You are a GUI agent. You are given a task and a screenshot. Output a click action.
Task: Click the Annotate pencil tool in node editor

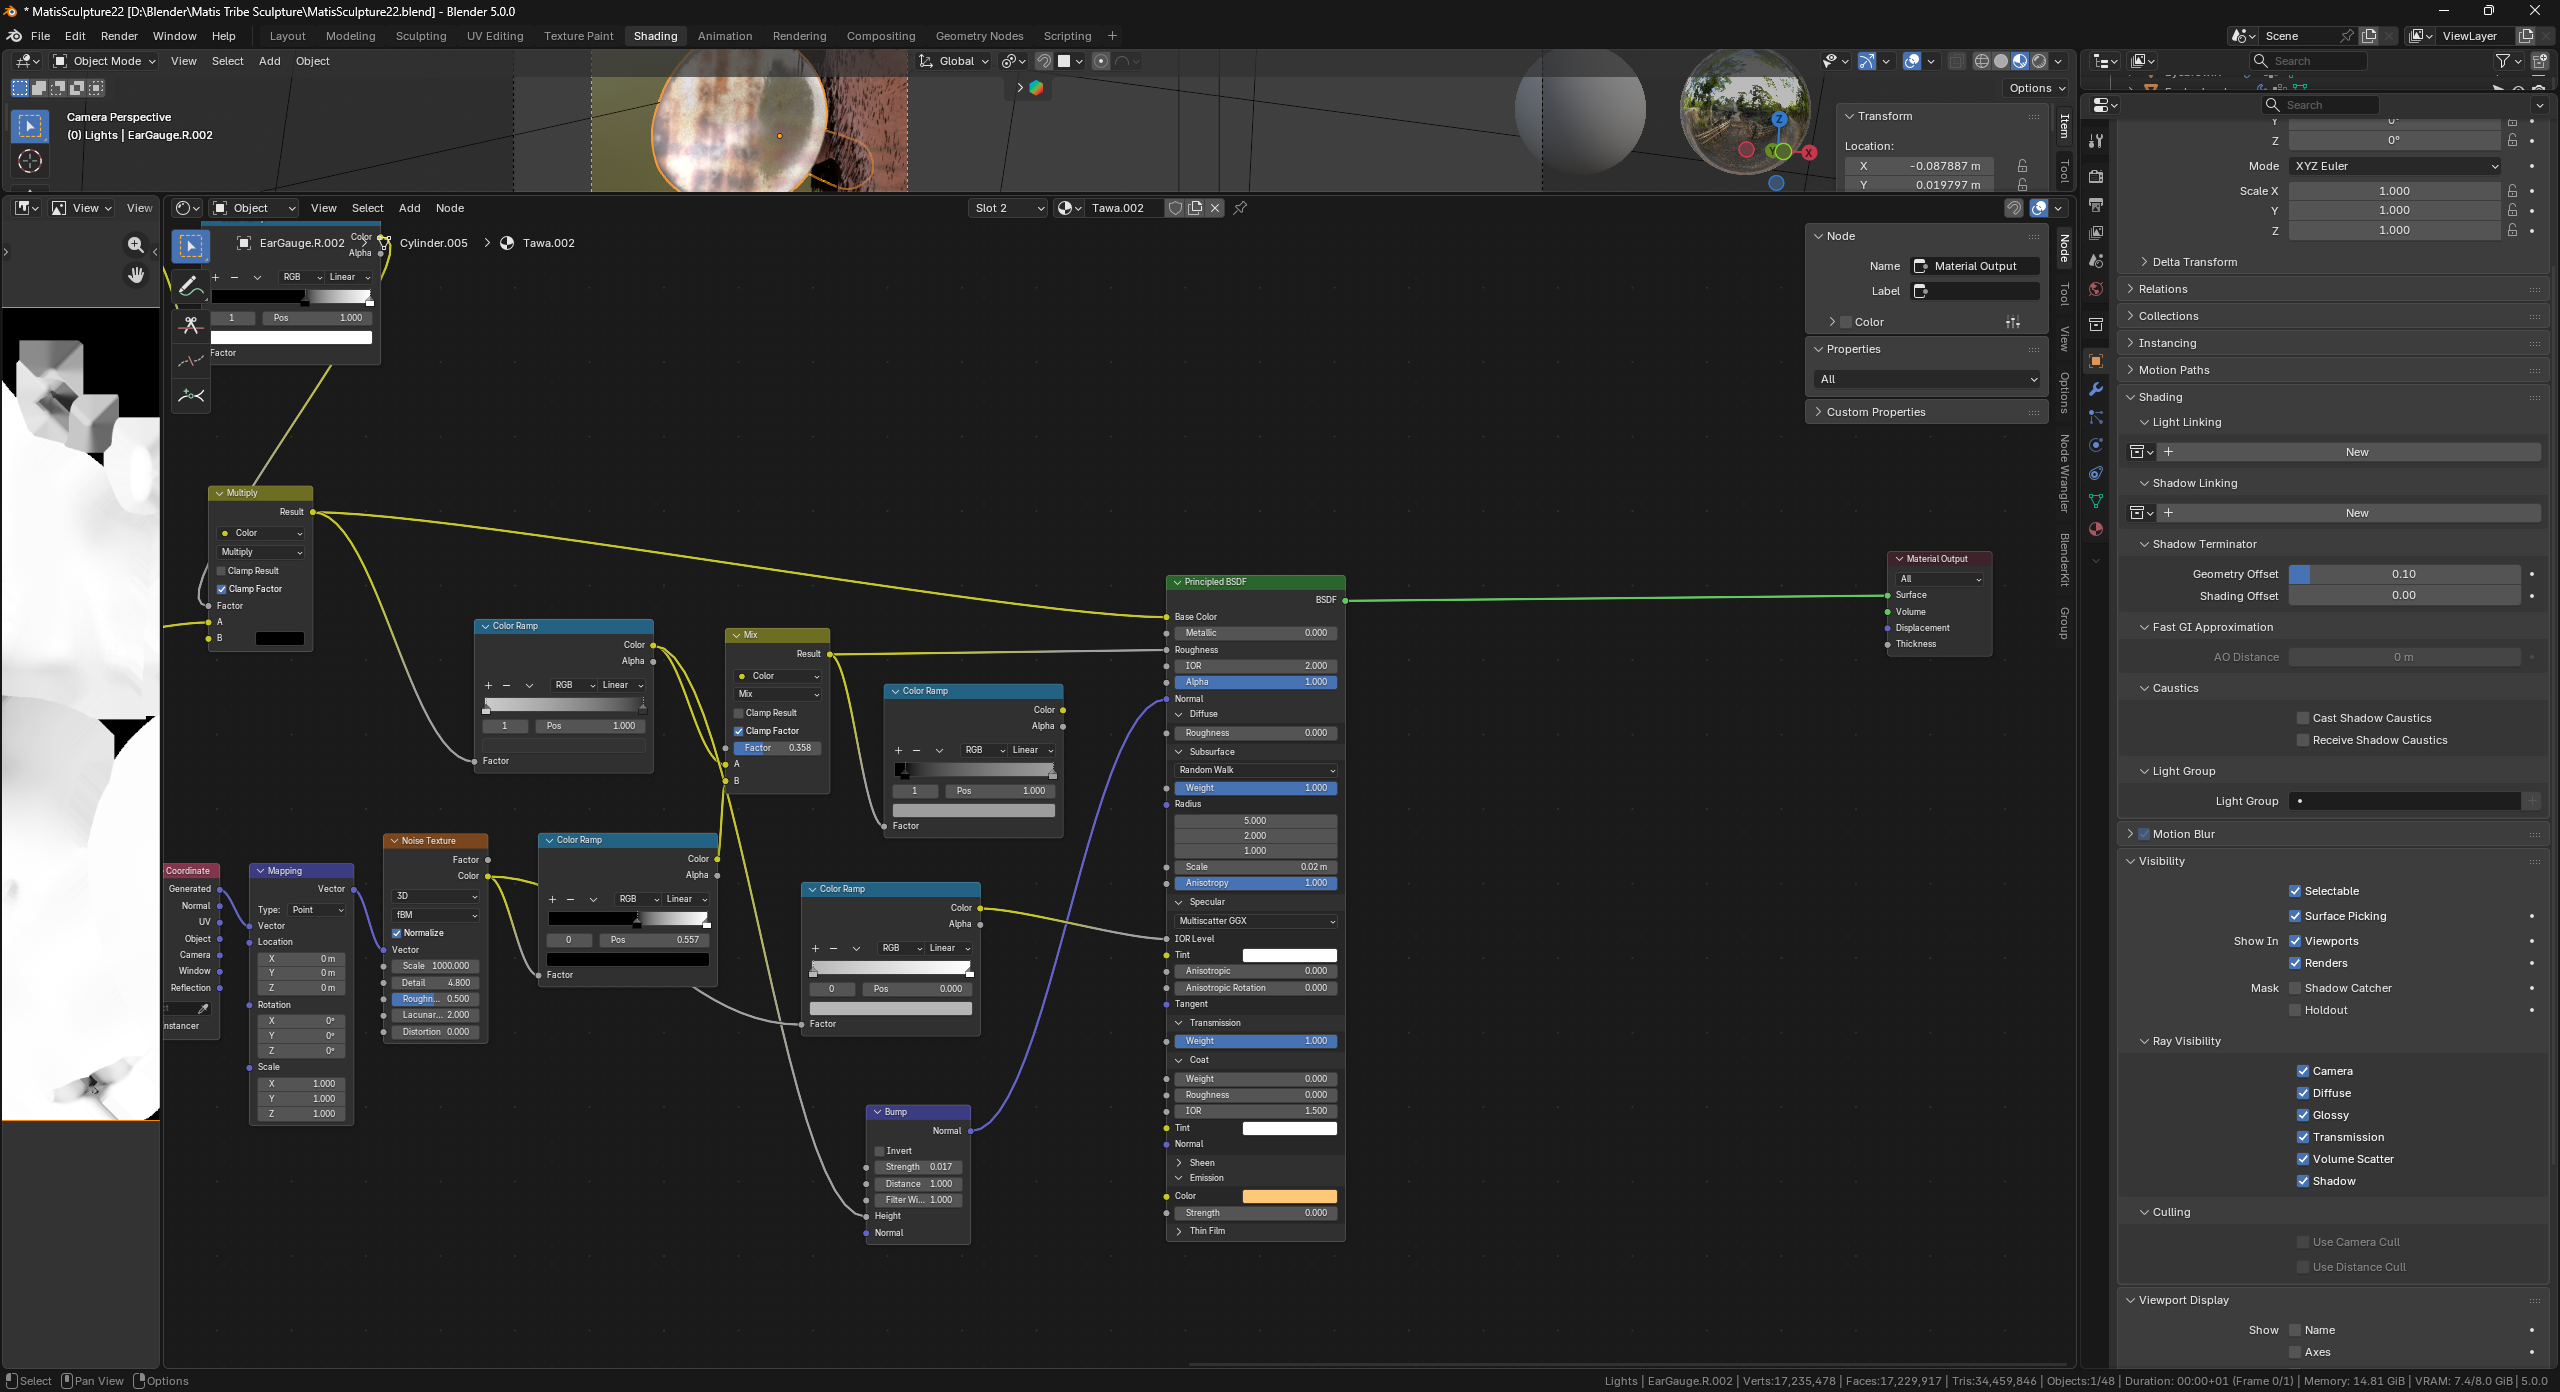pyautogui.click(x=190, y=288)
